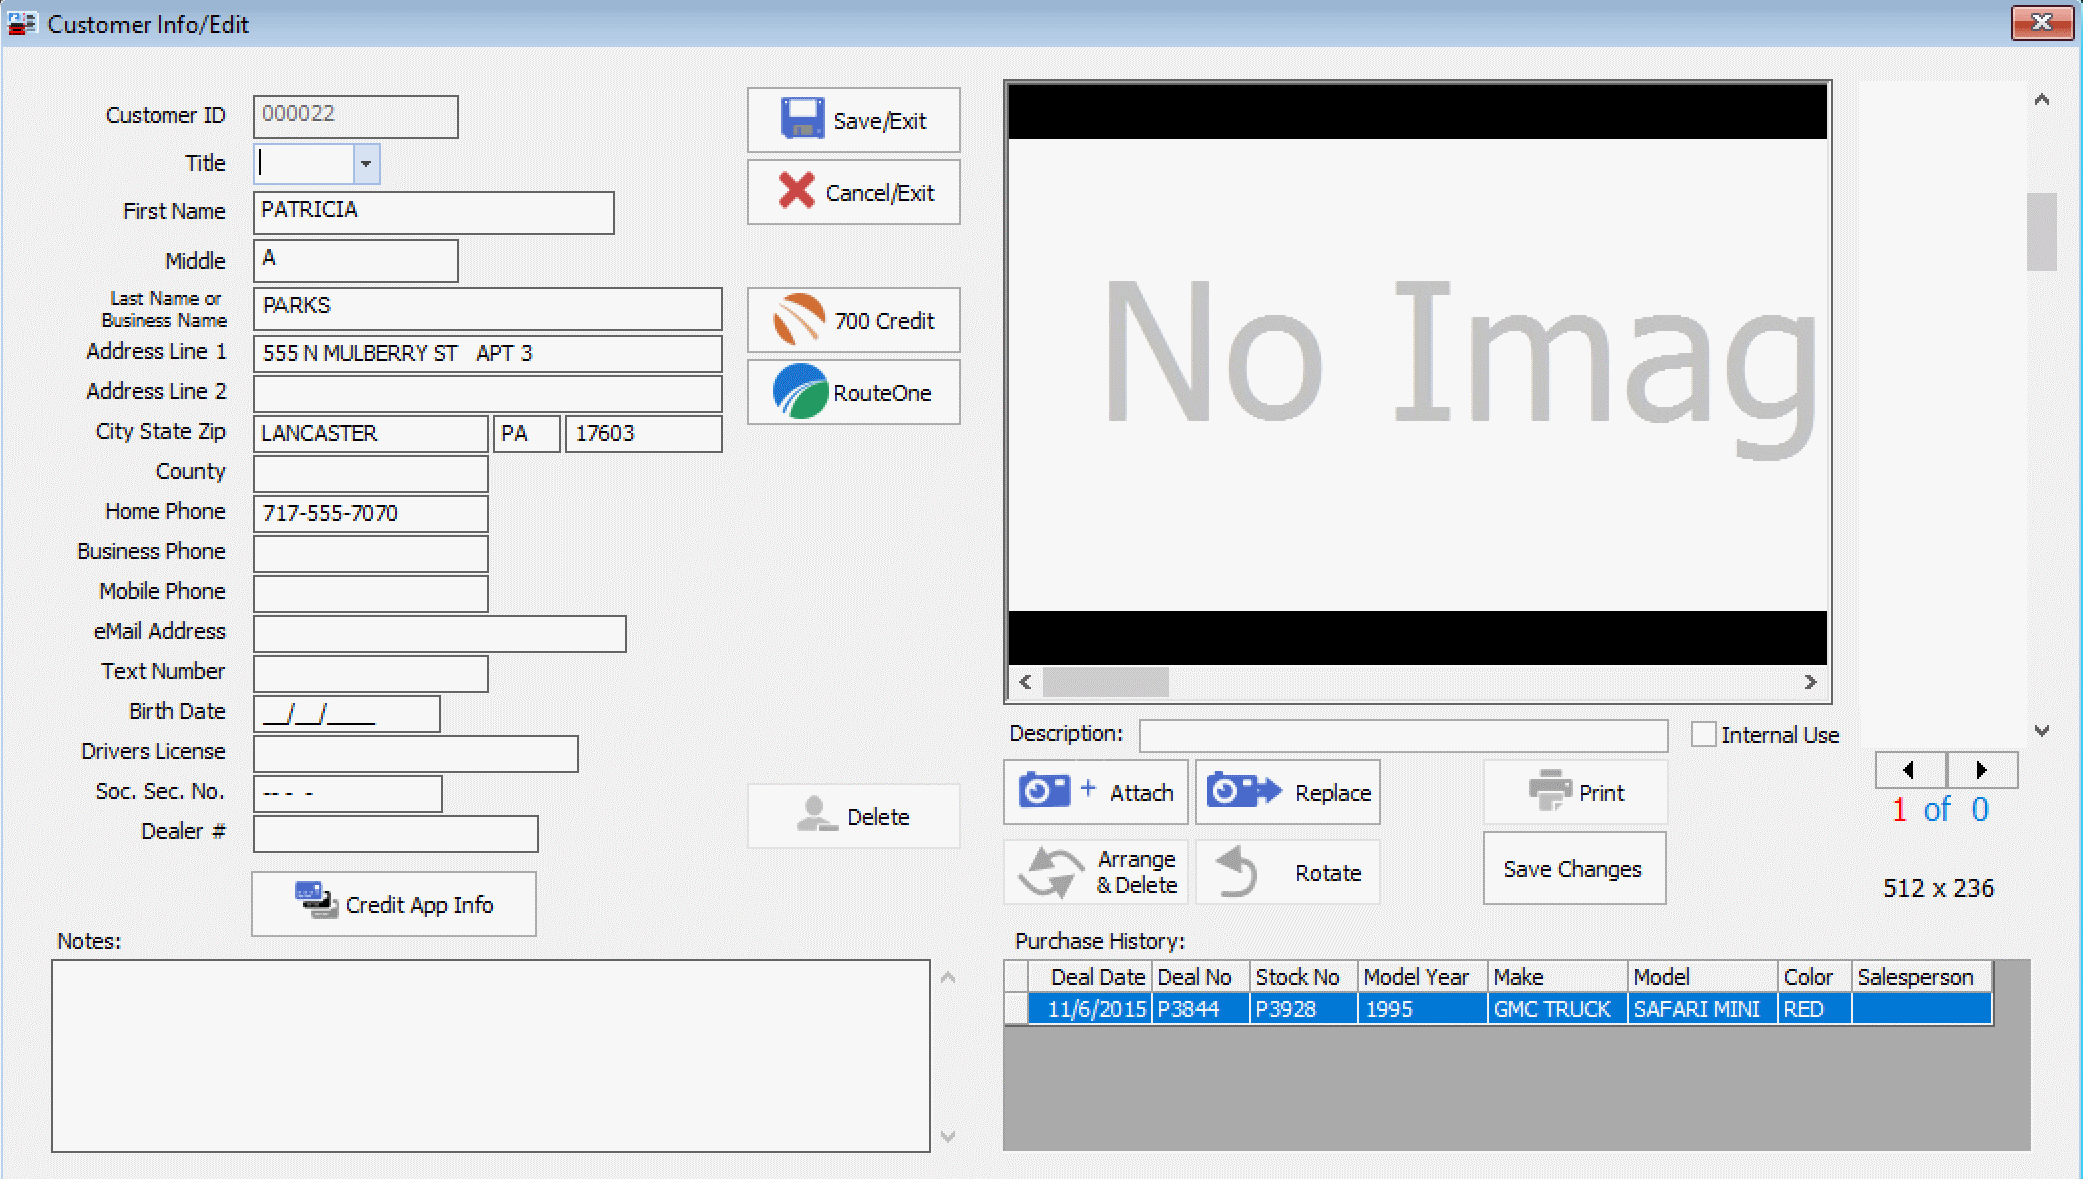Viewport: 2083px width, 1179px height.
Task: Click the Replace image icon
Action: pos(1242,791)
